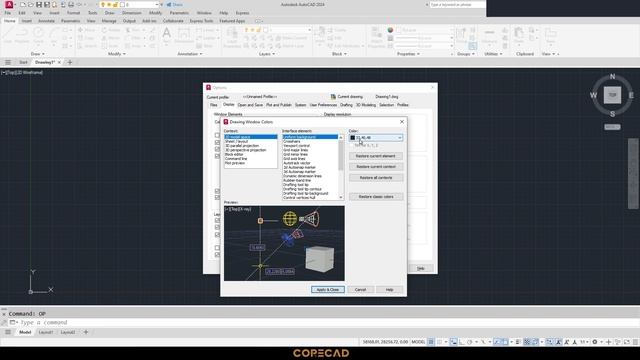The image size is (640, 360).
Task: Click Restore all contexts button
Action: click(376, 178)
